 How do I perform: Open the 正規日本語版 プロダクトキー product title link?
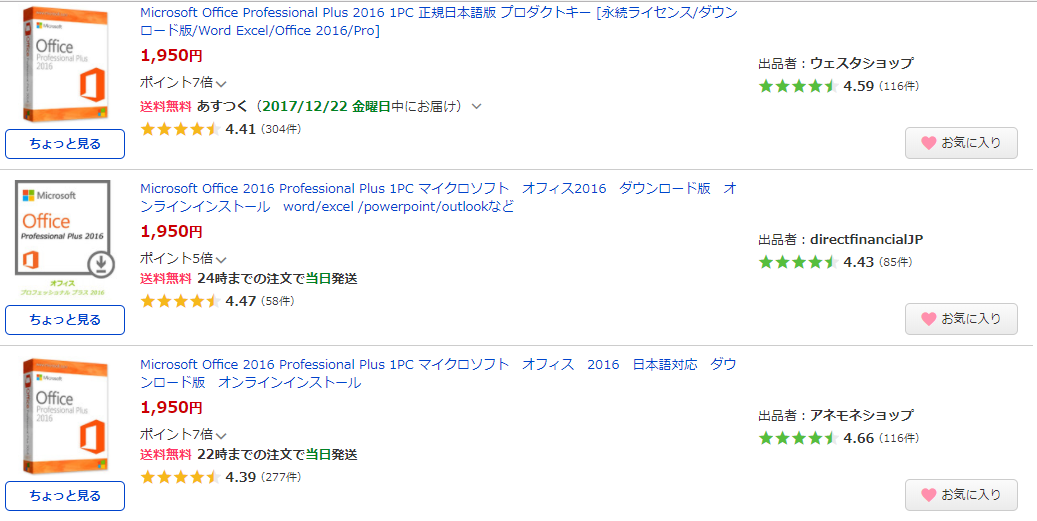[x=438, y=21]
